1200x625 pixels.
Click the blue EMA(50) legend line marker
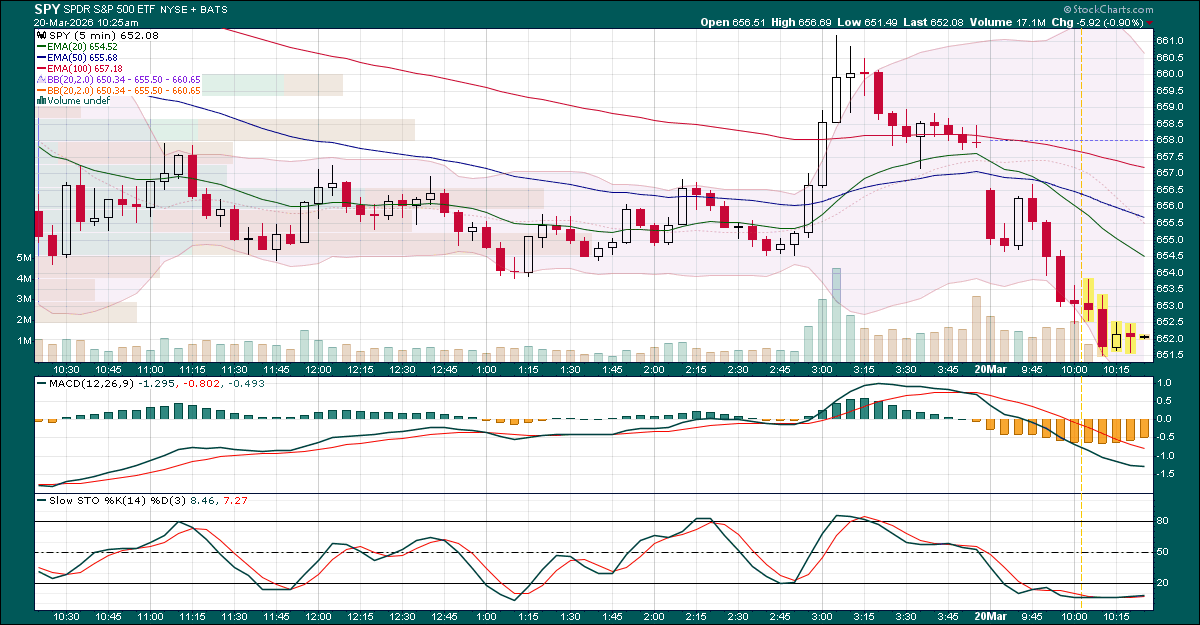[41, 58]
